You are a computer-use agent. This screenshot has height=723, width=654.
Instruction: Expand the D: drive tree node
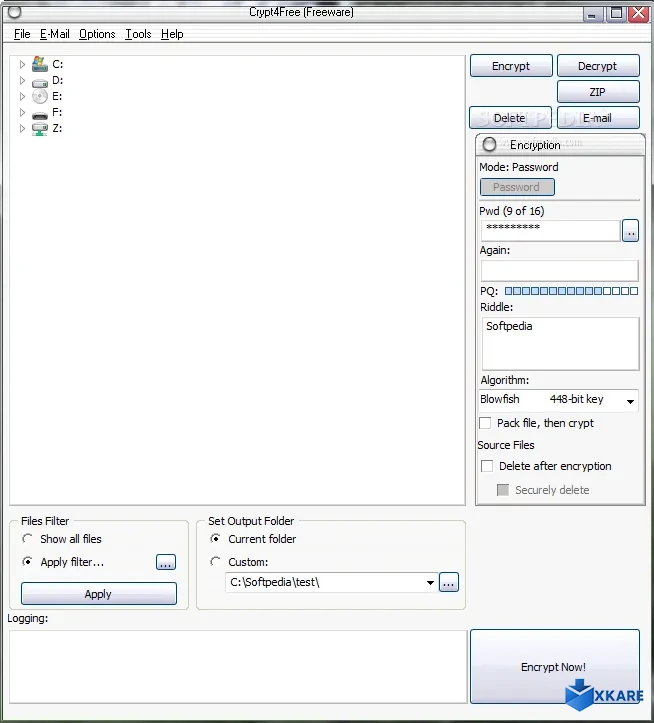(x=22, y=80)
